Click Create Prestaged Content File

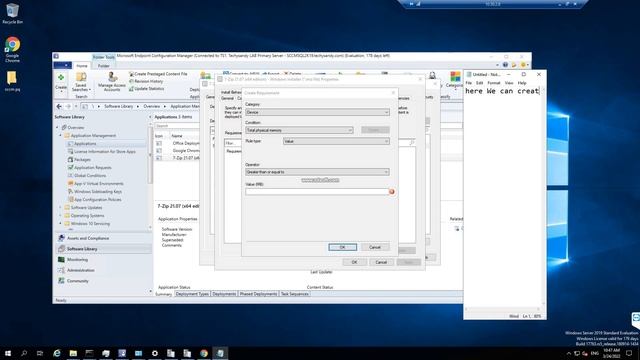(x=158, y=74)
